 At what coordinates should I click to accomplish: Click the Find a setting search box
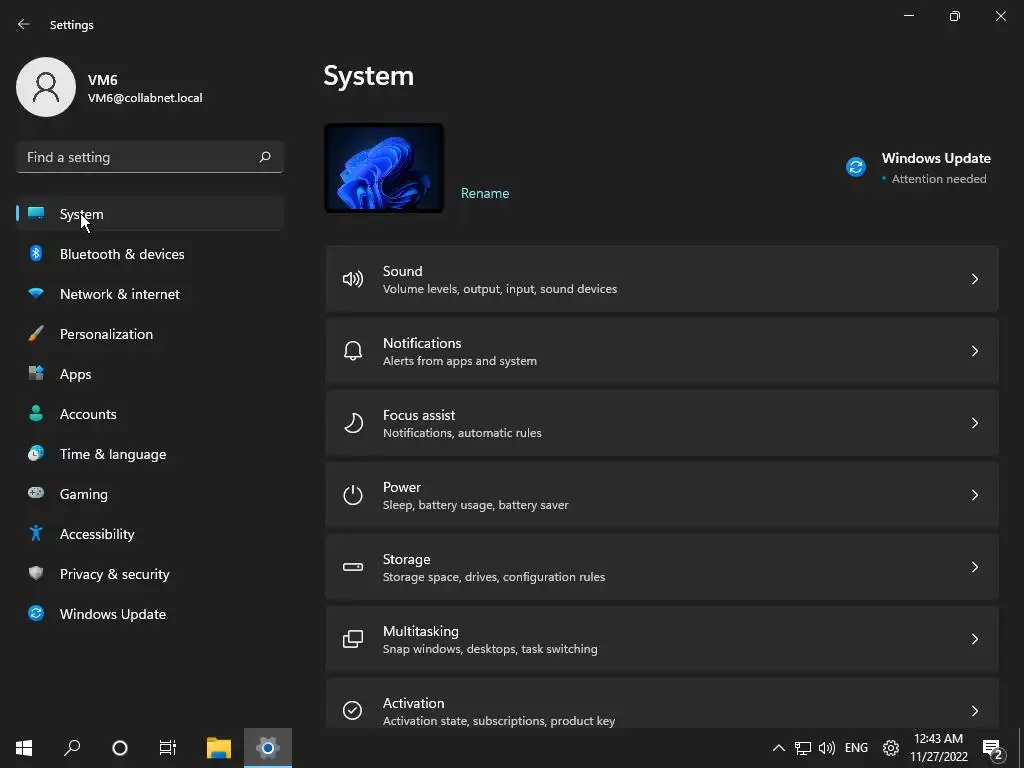coord(140,157)
